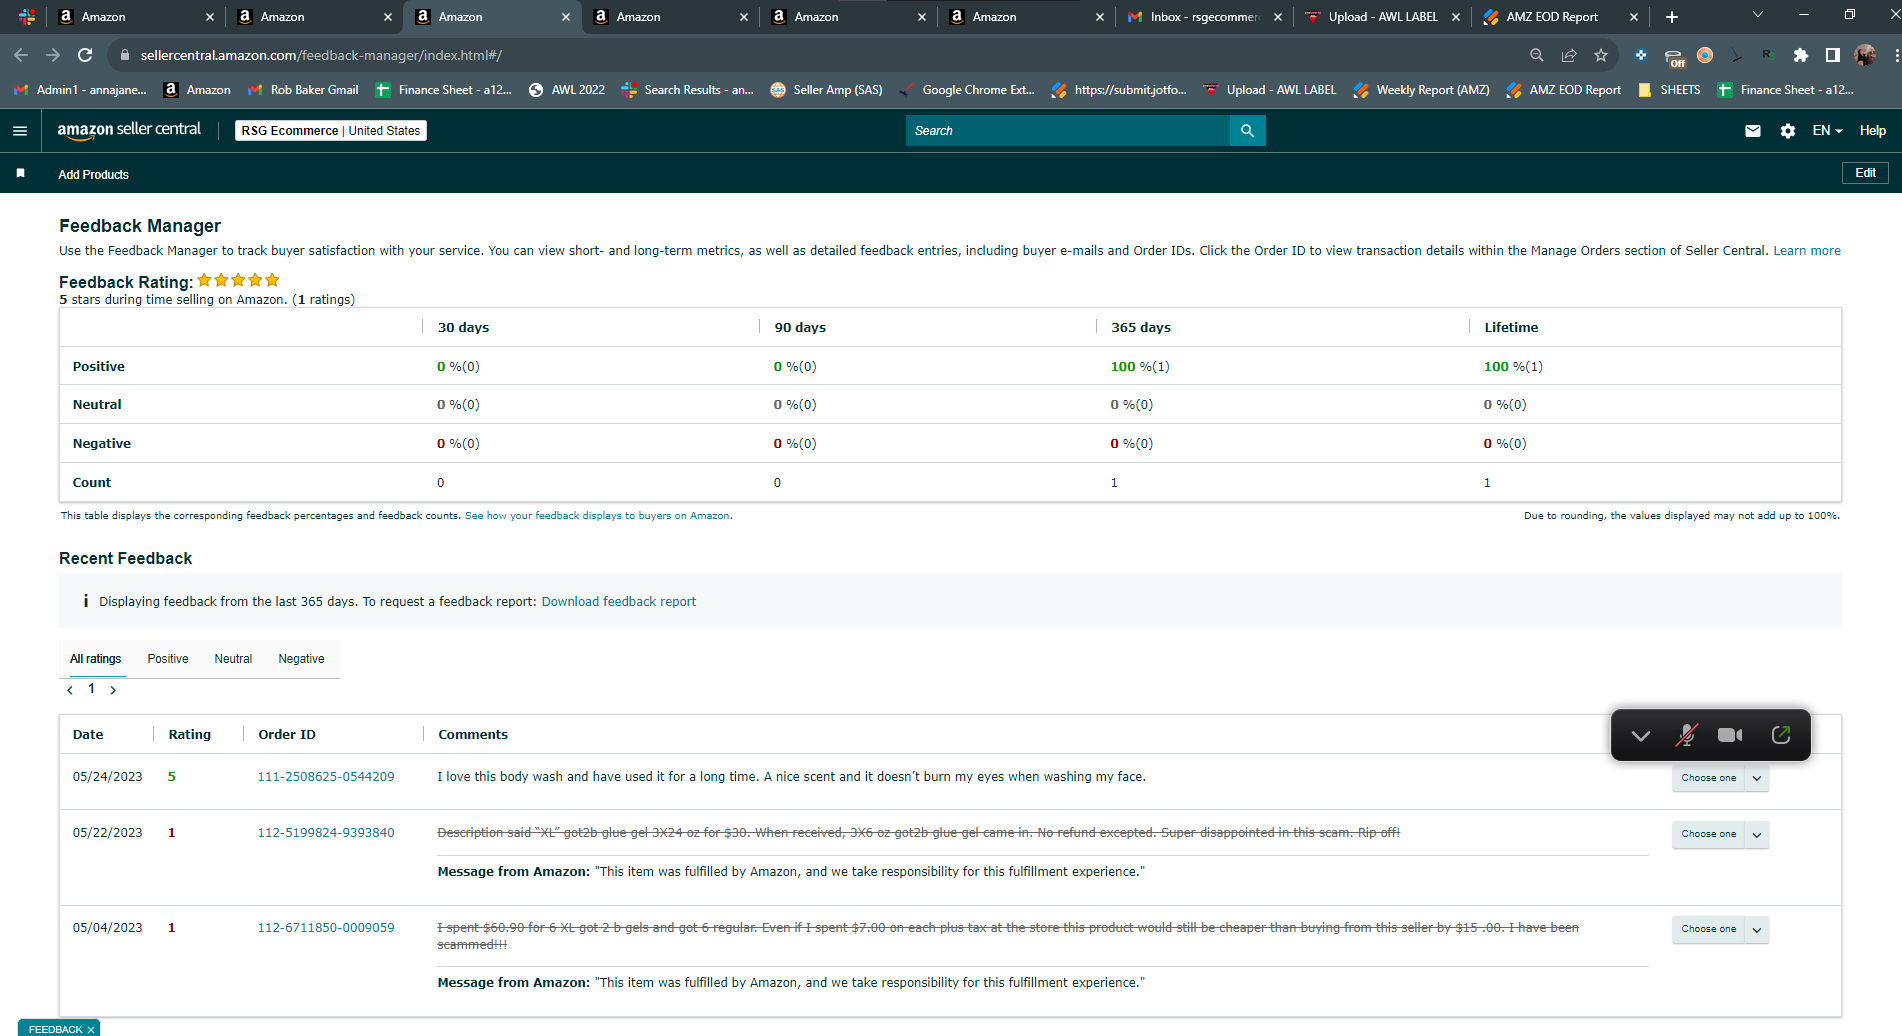Go to the previous feedback page arrow
The width and height of the screenshot is (1902, 1036).
(x=70, y=690)
